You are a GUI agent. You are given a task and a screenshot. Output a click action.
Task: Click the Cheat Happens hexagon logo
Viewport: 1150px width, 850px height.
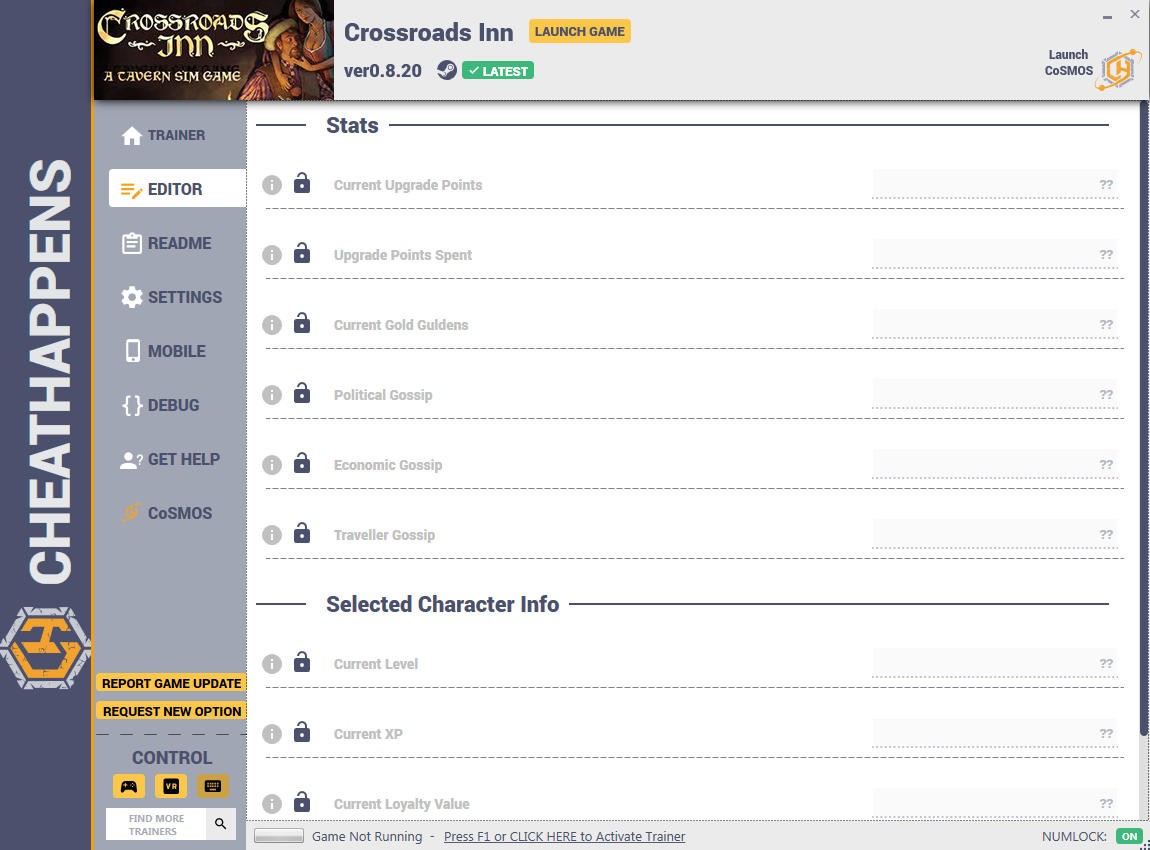pyautogui.click(x=45, y=648)
